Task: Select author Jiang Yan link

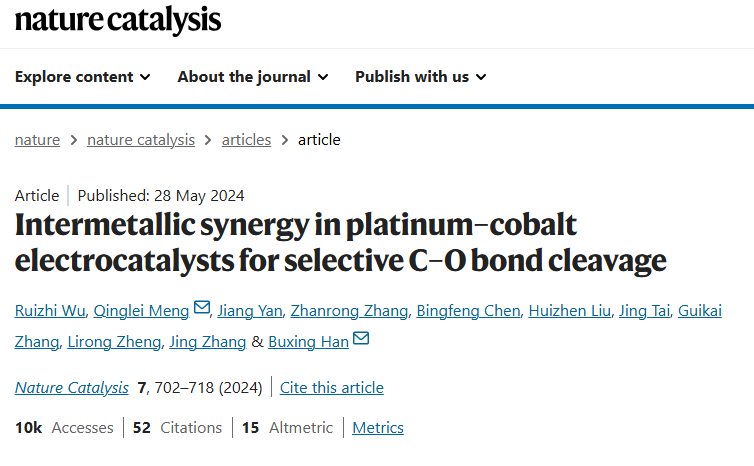Action: coord(250,311)
